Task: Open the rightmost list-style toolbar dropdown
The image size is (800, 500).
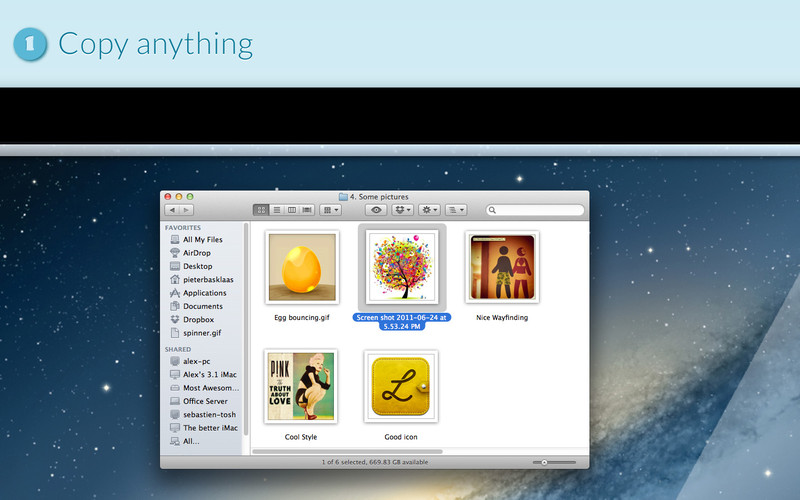Action: [x=456, y=210]
